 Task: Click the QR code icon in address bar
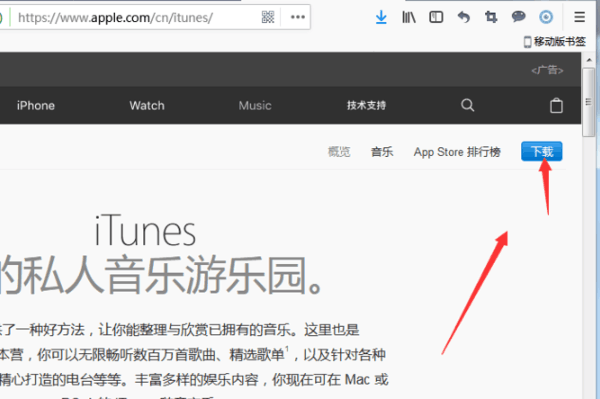click(x=268, y=17)
